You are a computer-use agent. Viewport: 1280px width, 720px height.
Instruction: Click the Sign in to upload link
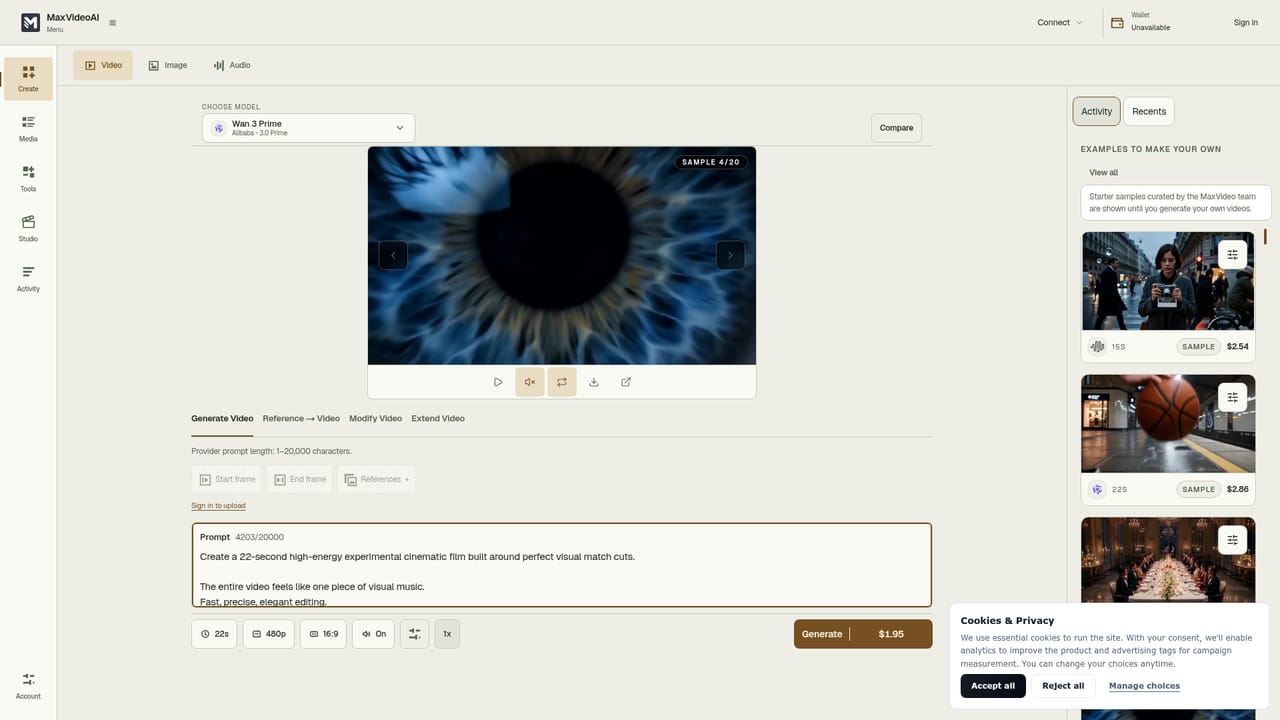pos(218,506)
